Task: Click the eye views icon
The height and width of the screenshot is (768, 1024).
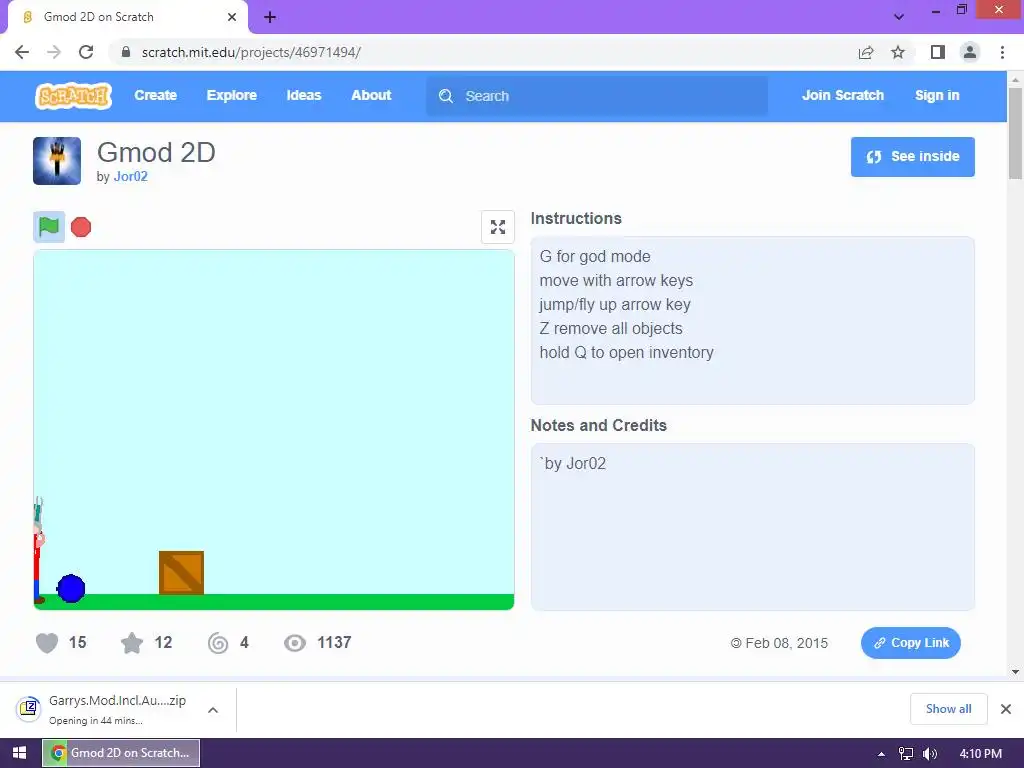Action: pos(295,643)
